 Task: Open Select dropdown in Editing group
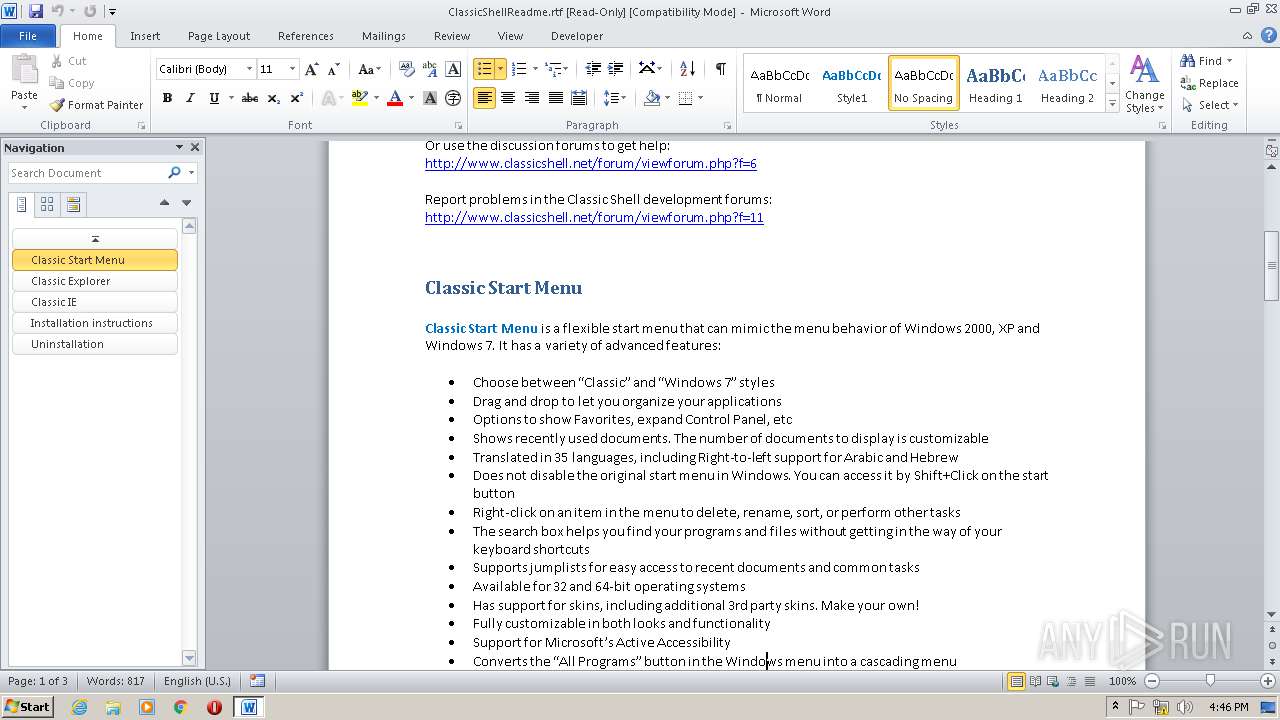click(x=1209, y=105)
